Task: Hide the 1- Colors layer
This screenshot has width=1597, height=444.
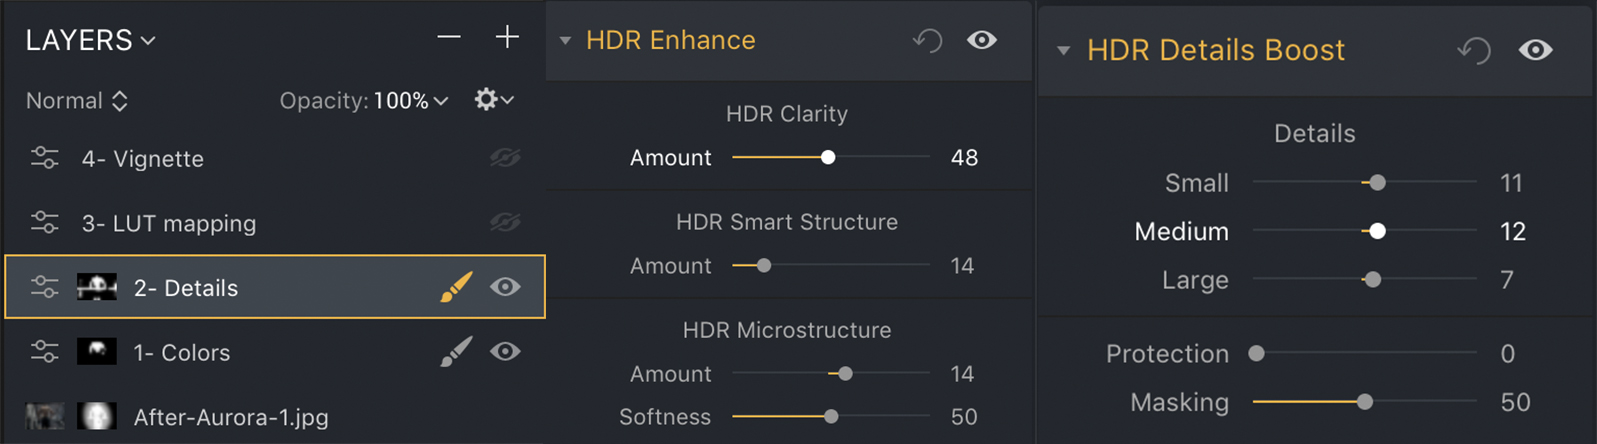Action: click(x=505, y=352)
